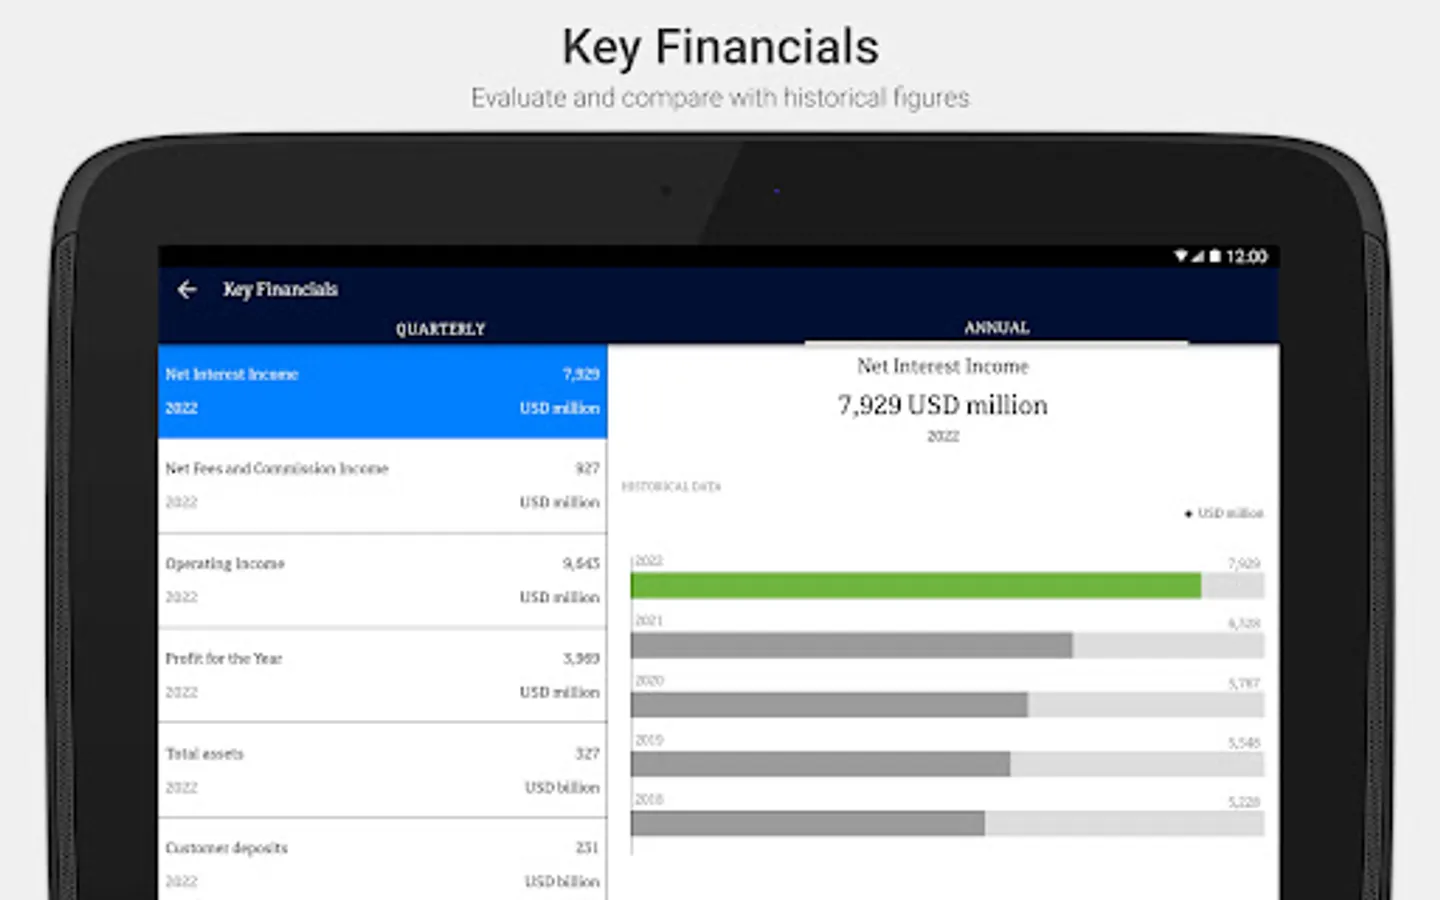Click the 2020 historical bar
Viewport: 1440px width, 900px height.
point(829,705)
